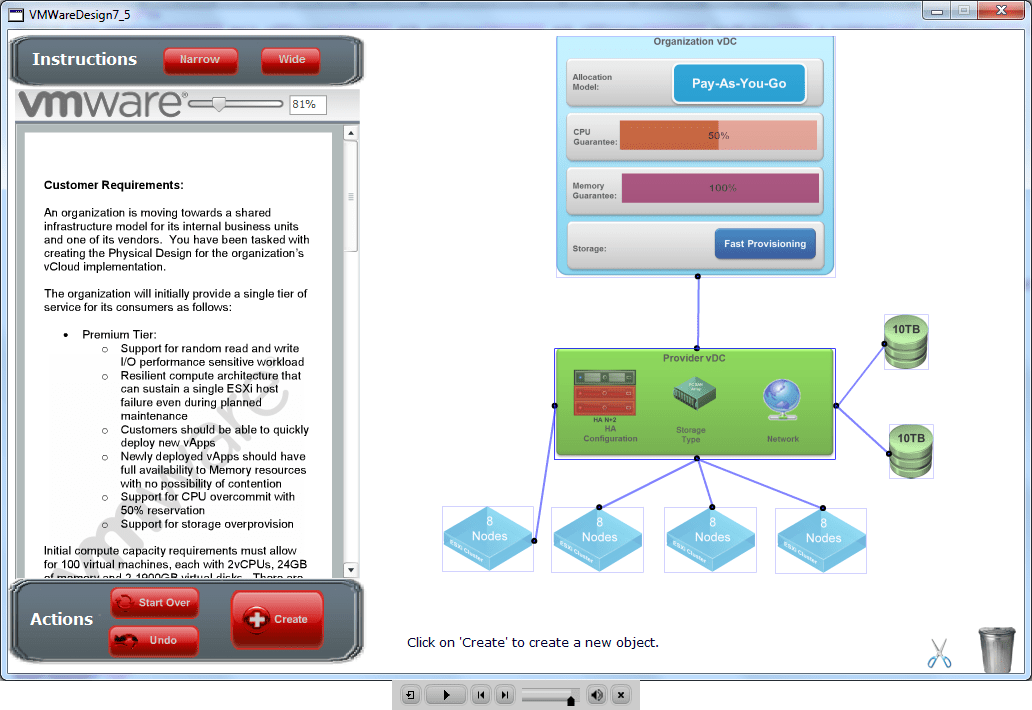
Task: Toggle the Fast Provisioning storage option
Action: pos(765,243)
